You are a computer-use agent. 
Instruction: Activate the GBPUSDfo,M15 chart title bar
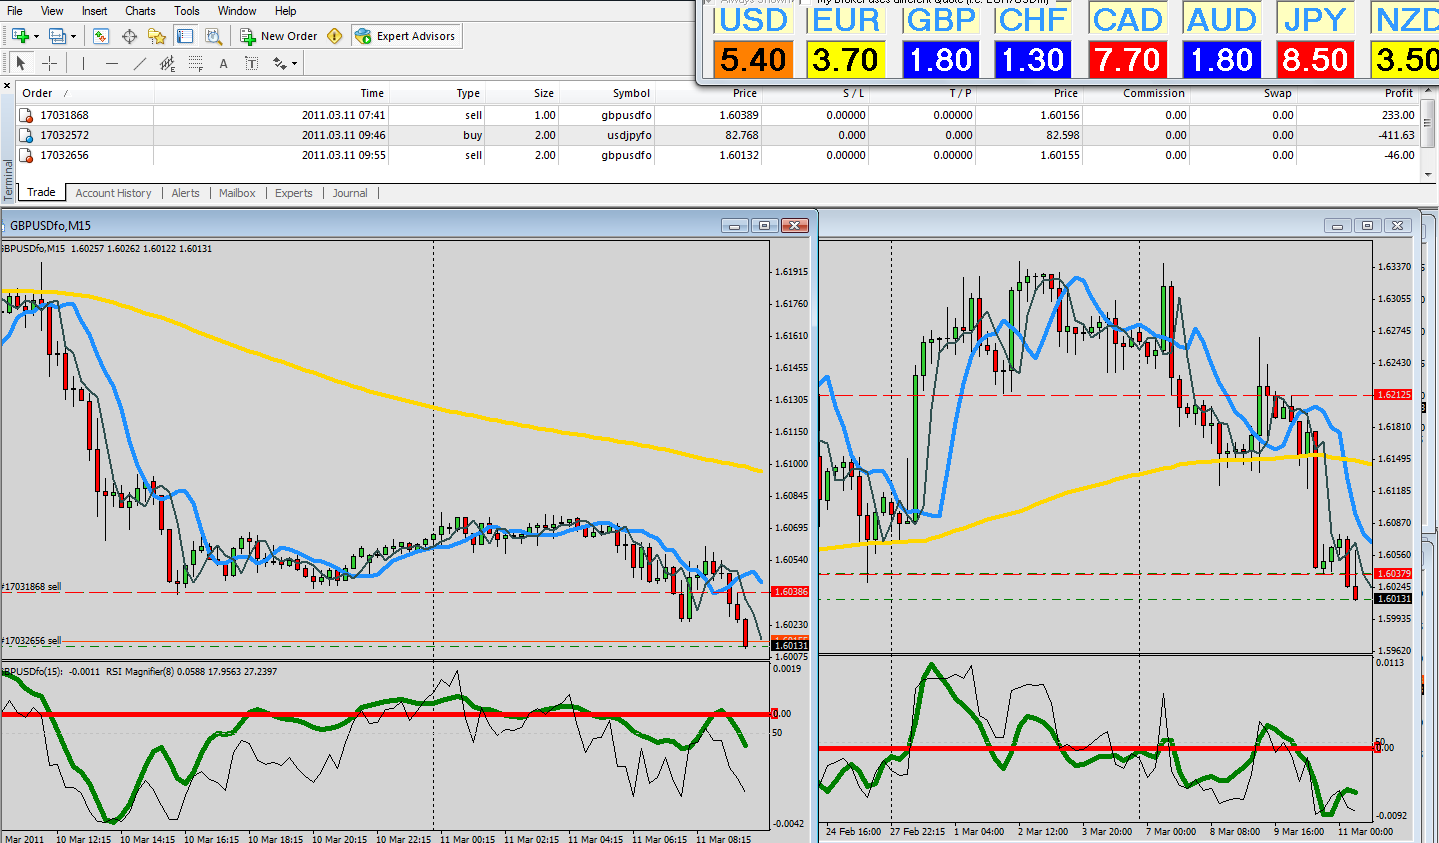pyautogui.click(x=409, y=225)
